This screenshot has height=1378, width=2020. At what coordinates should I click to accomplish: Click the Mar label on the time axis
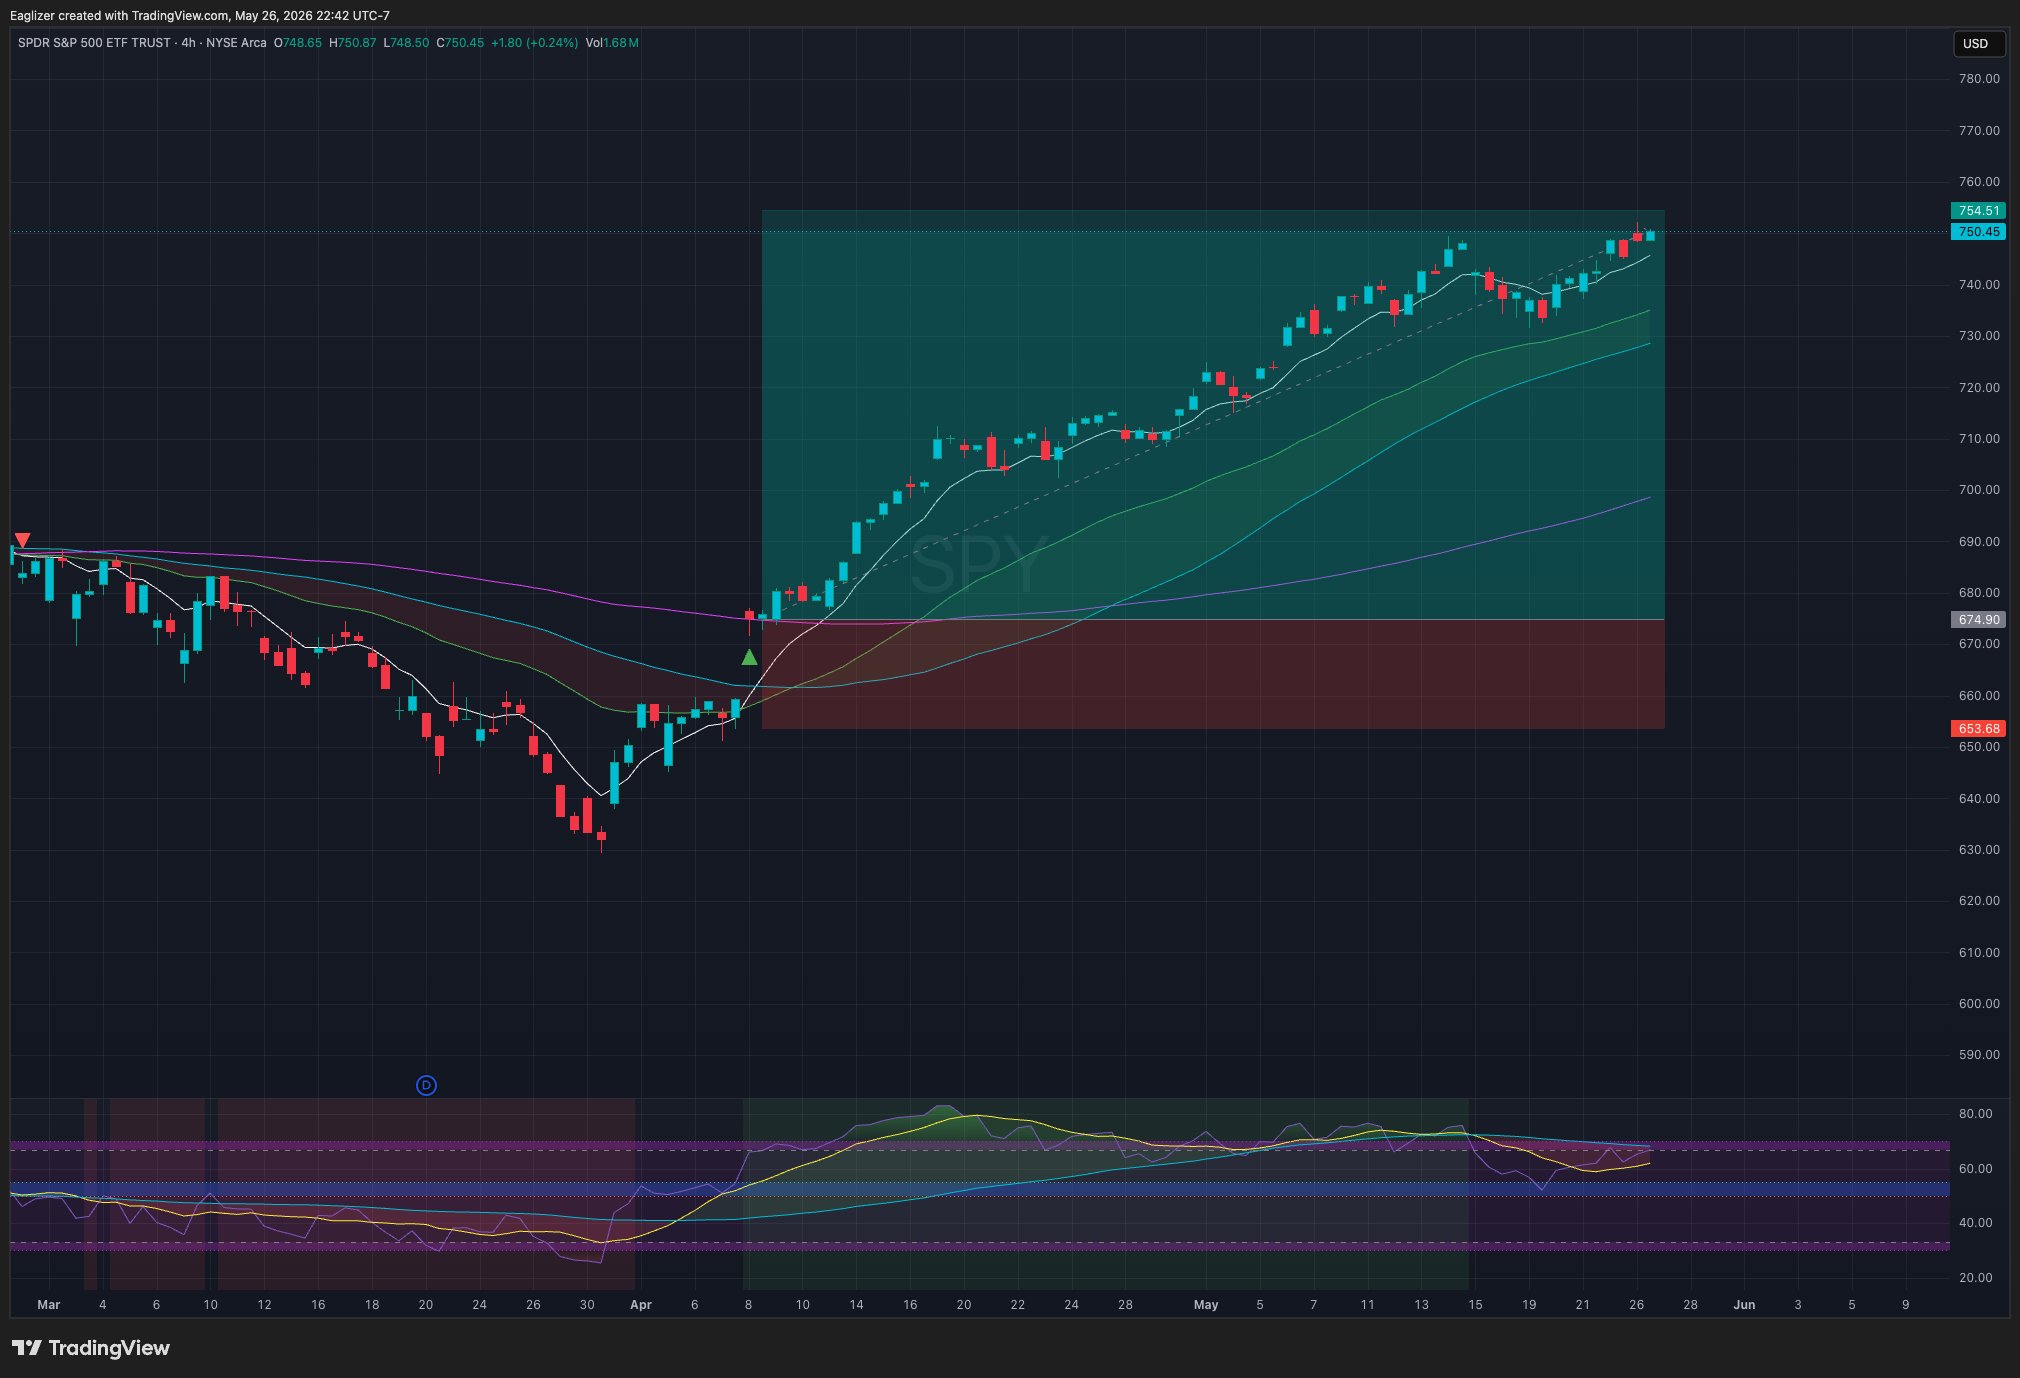[x=48, y=1305]
